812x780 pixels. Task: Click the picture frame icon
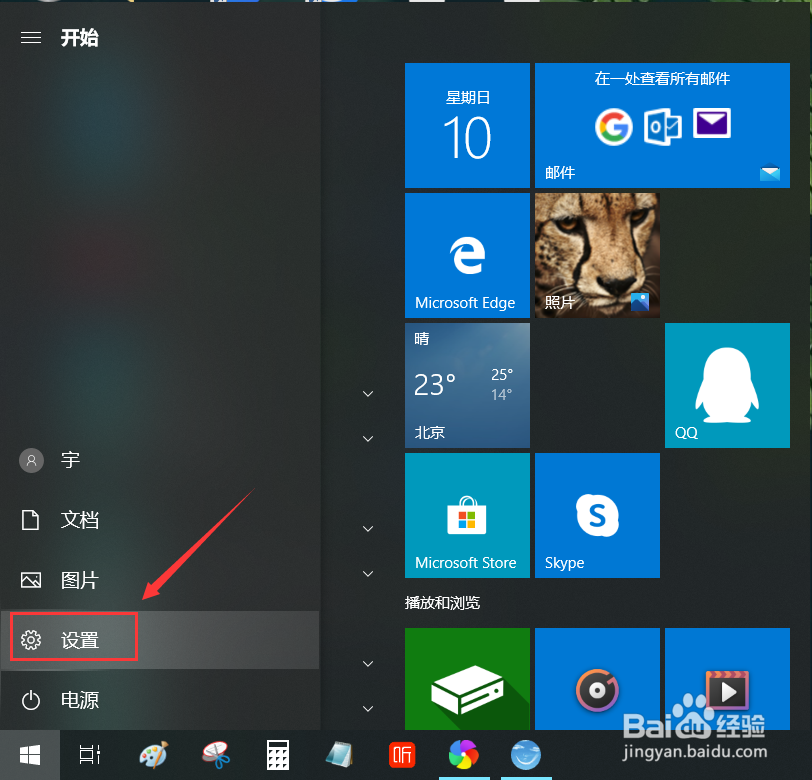click(31, 580)
